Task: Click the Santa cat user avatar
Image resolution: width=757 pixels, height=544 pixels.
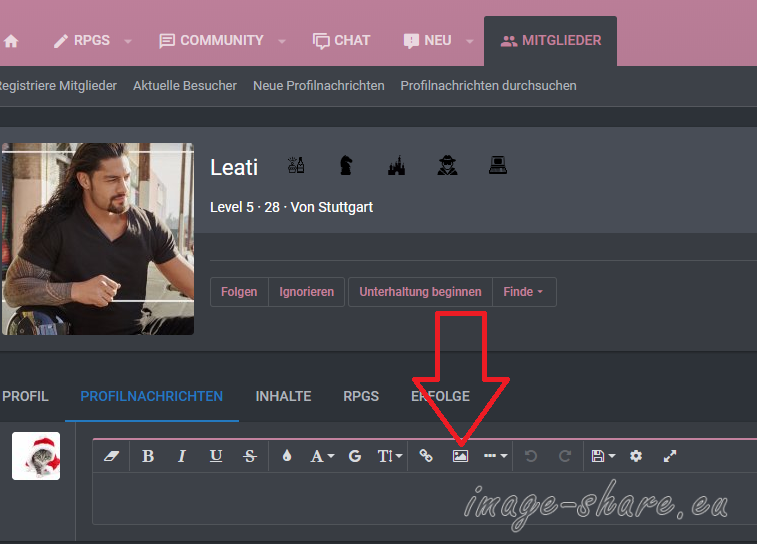Action: click(36, 456)
